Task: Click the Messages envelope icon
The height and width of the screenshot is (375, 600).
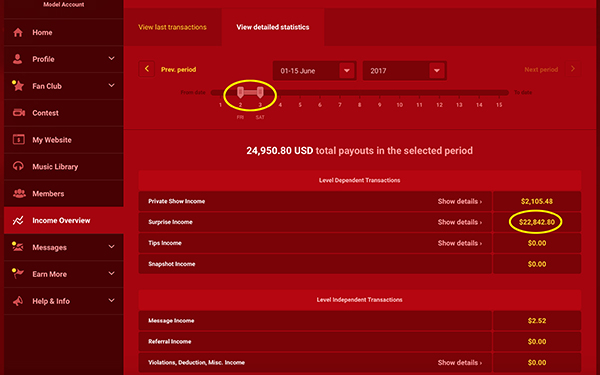Action: point(18,247)
